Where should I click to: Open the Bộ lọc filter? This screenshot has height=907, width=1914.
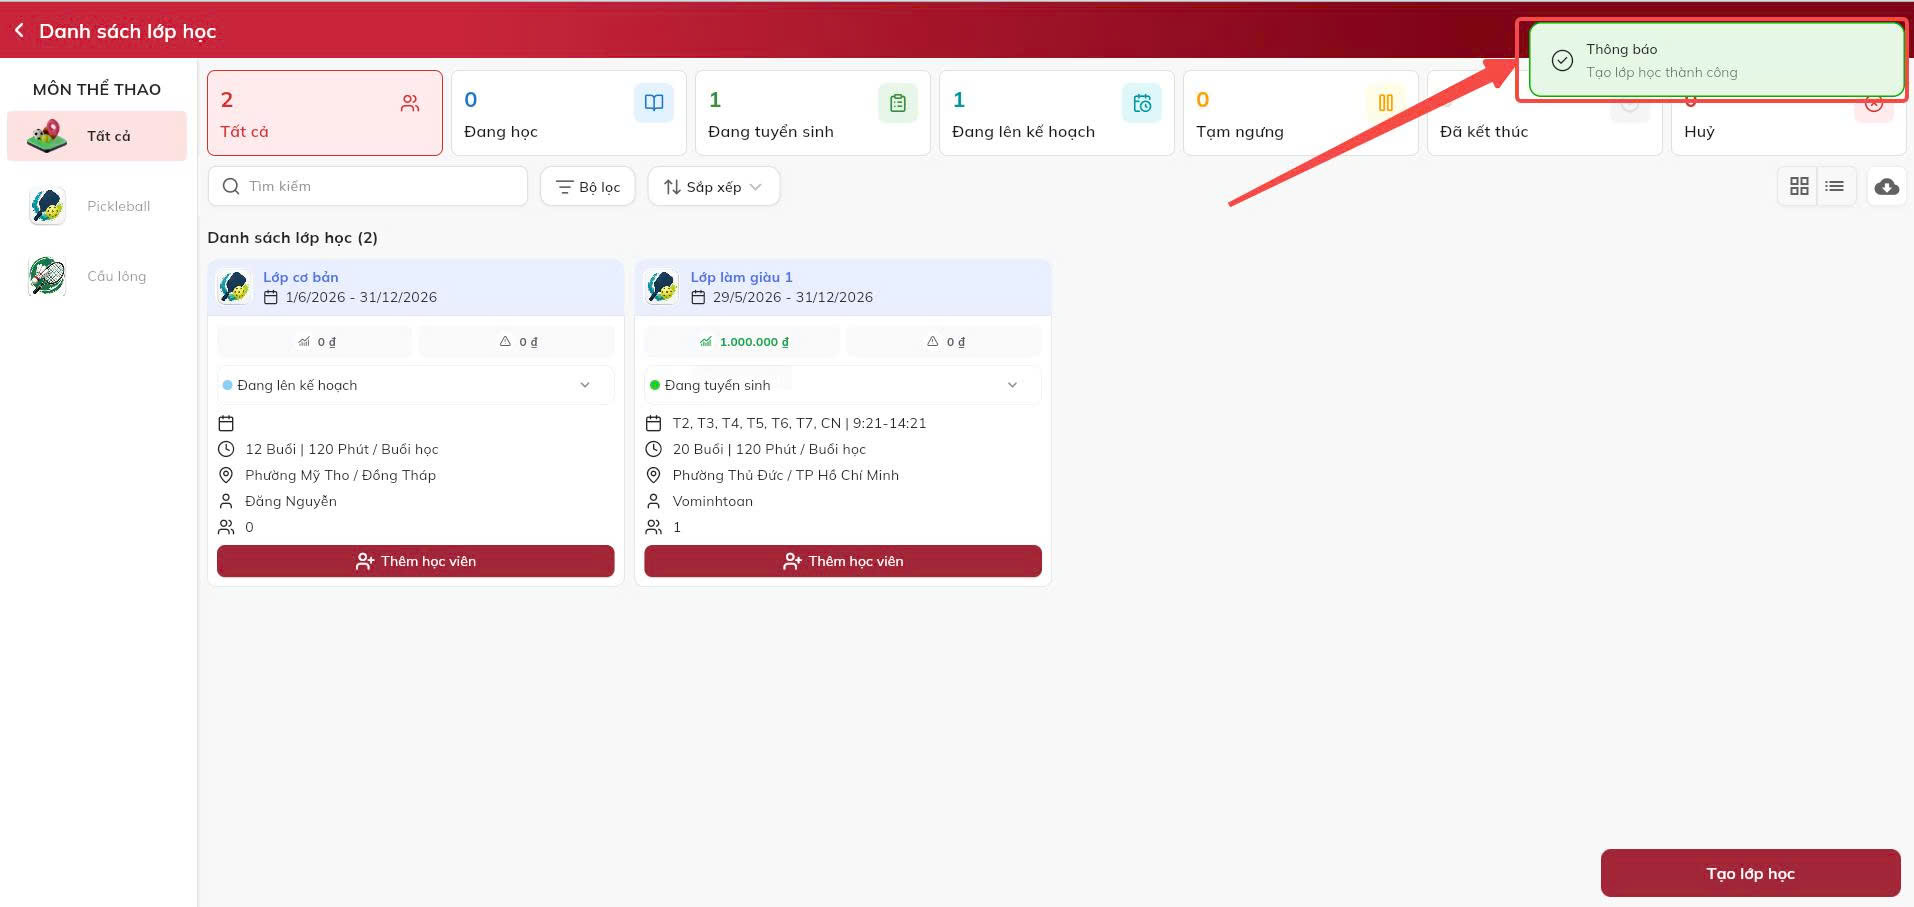point(588,186)
